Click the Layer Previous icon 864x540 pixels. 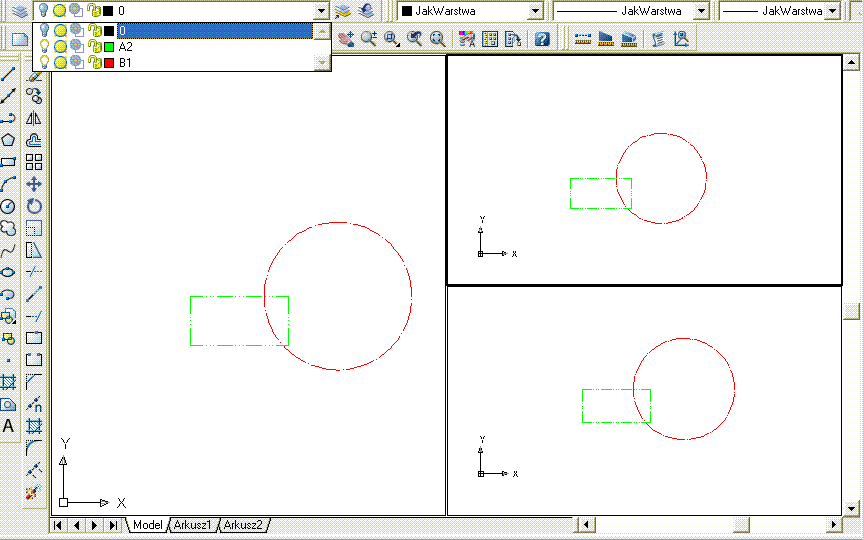click(x=366, y=10)
